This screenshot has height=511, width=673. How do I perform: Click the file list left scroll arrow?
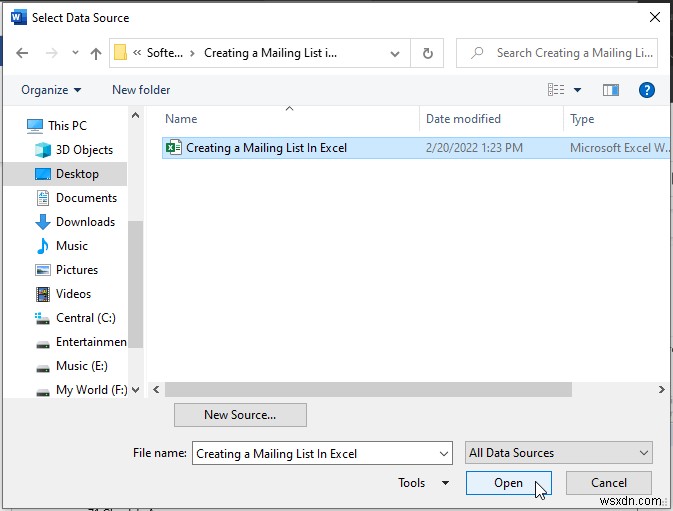tap(156, 390)
